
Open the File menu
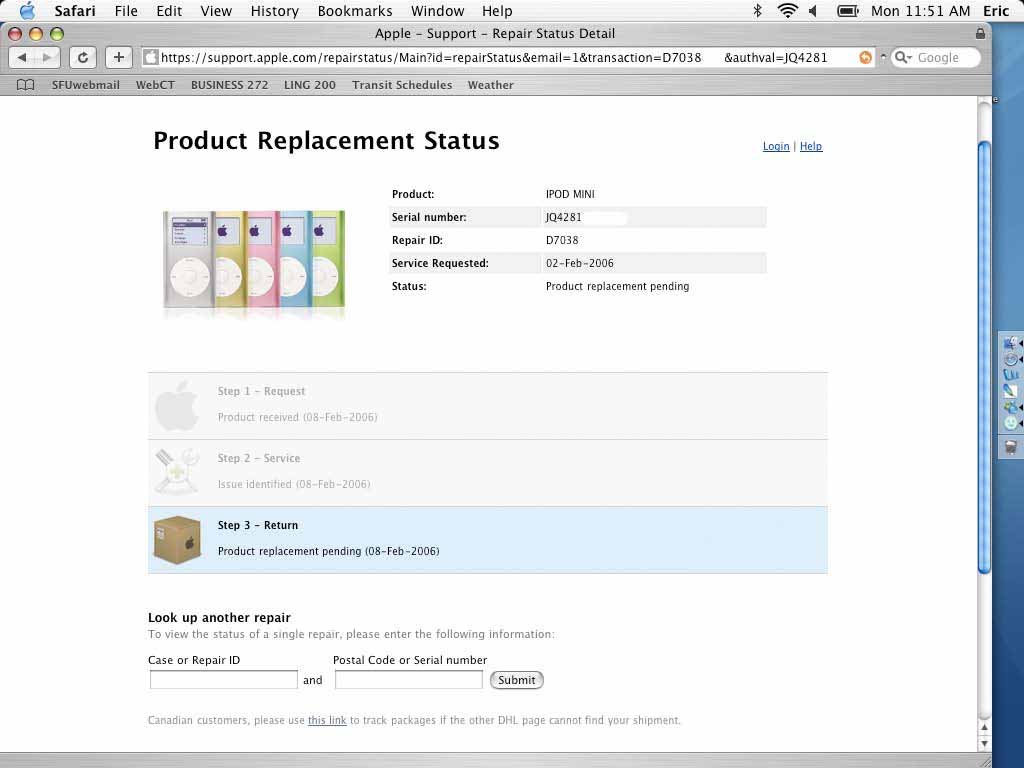(x=126, y=11)
